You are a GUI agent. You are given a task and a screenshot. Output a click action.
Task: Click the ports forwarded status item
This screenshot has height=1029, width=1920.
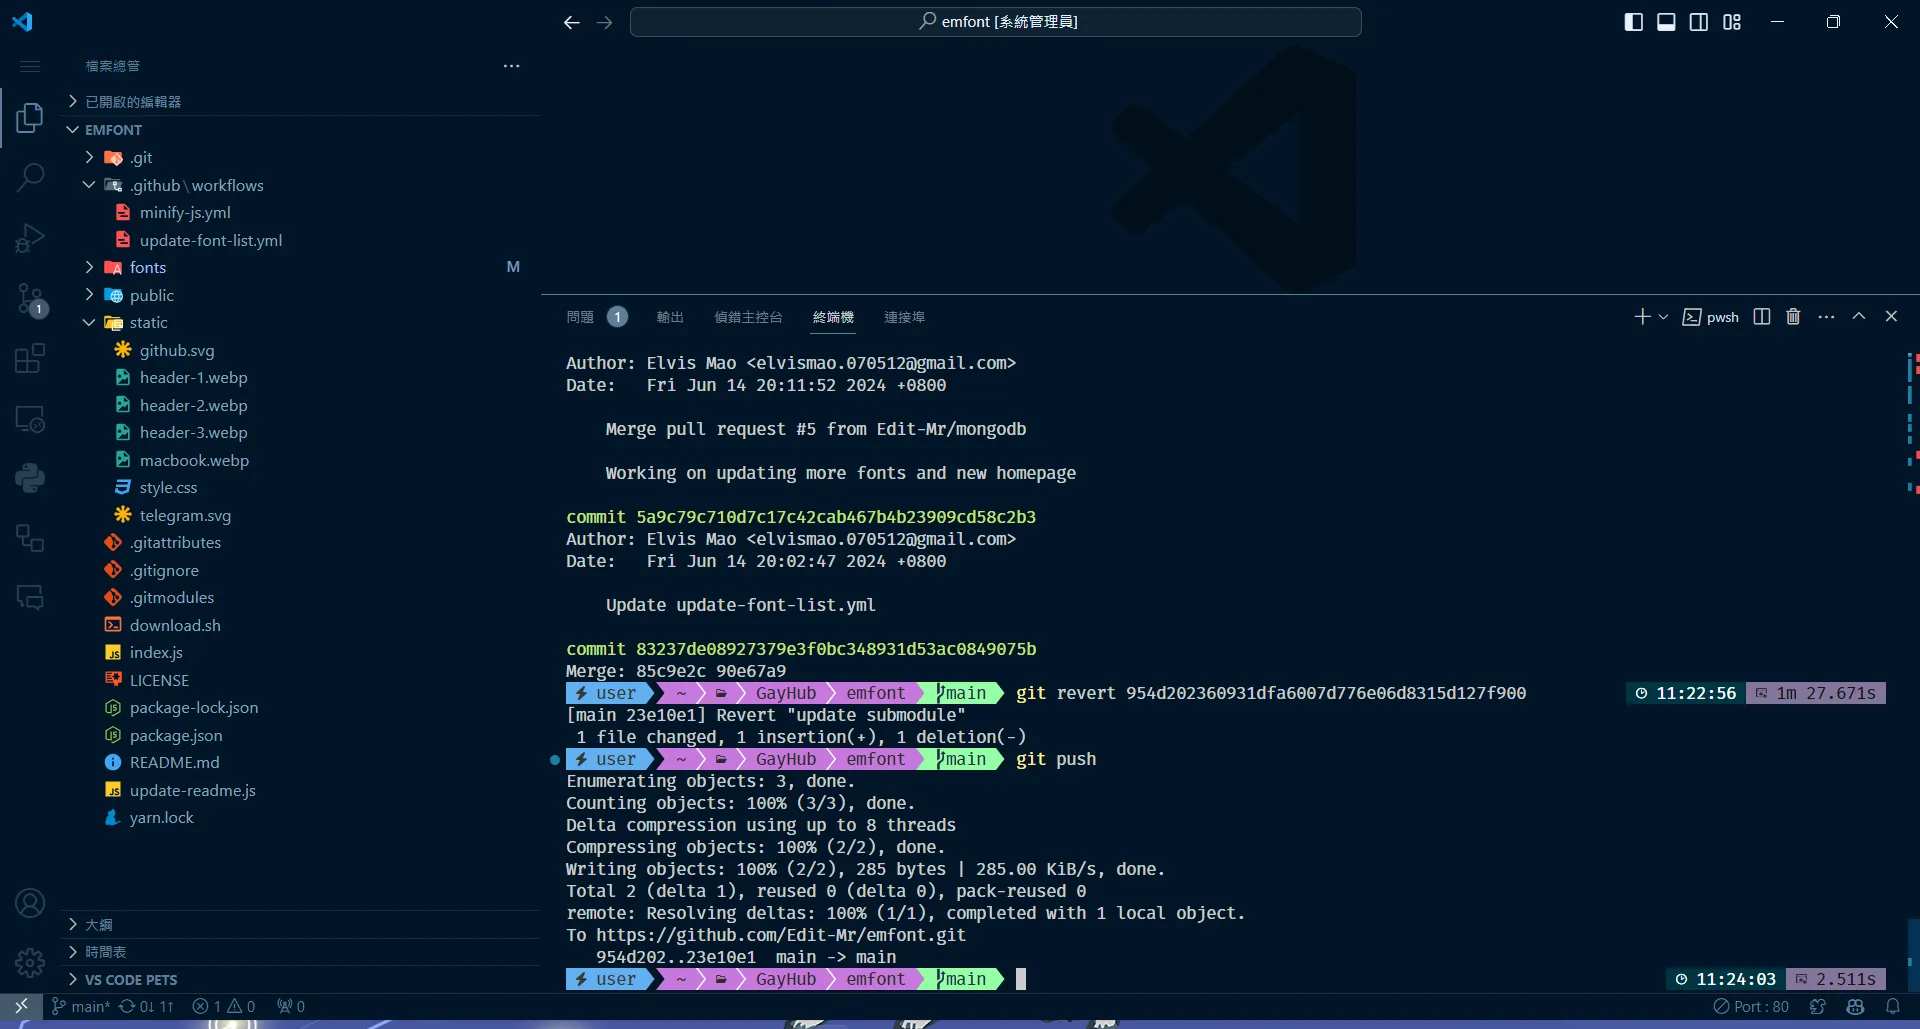[291, 1006]
